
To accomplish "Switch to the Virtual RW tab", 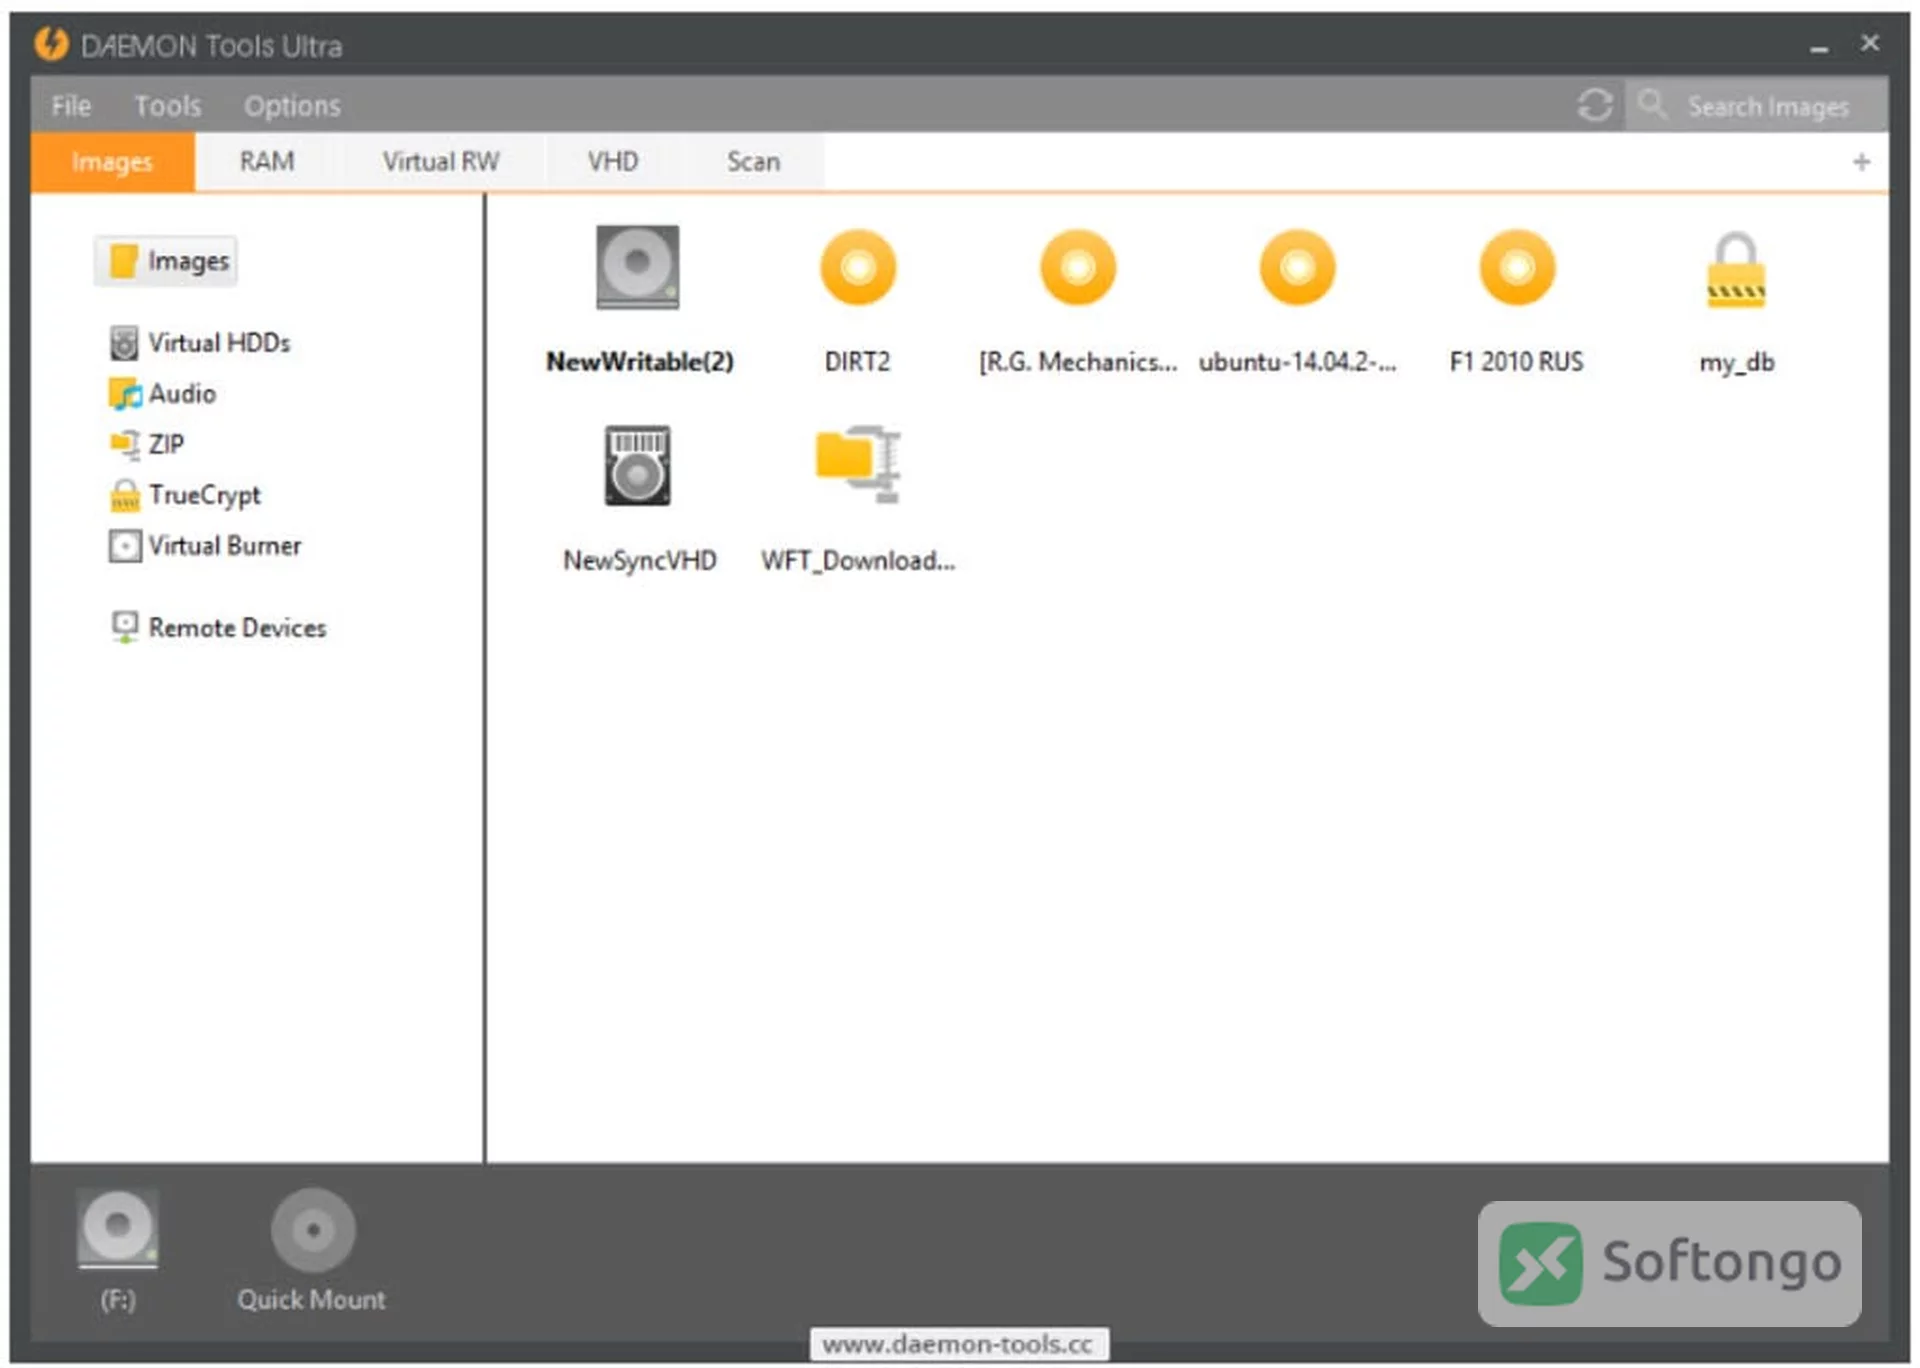I will pos(441,162).
